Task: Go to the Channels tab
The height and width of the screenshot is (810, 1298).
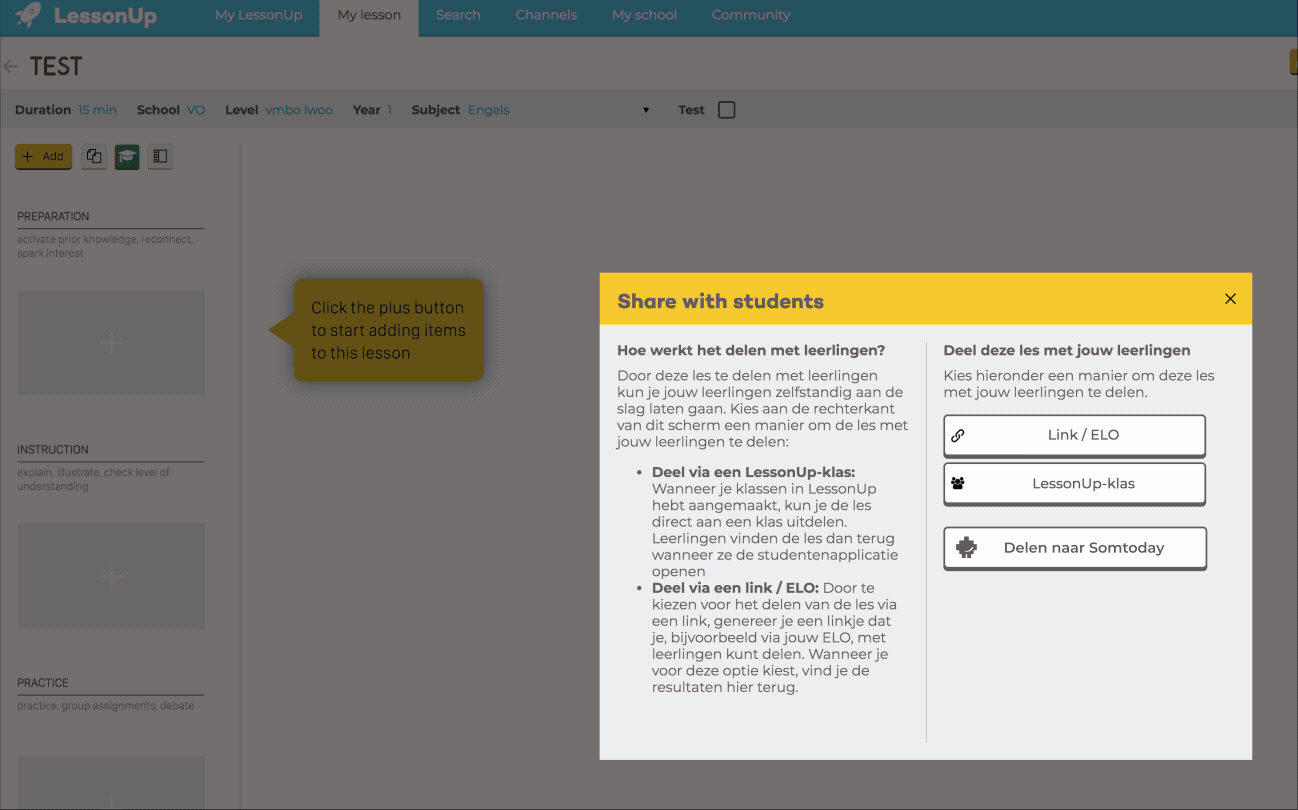Action: pyautogui.click(x=546, y=15)
